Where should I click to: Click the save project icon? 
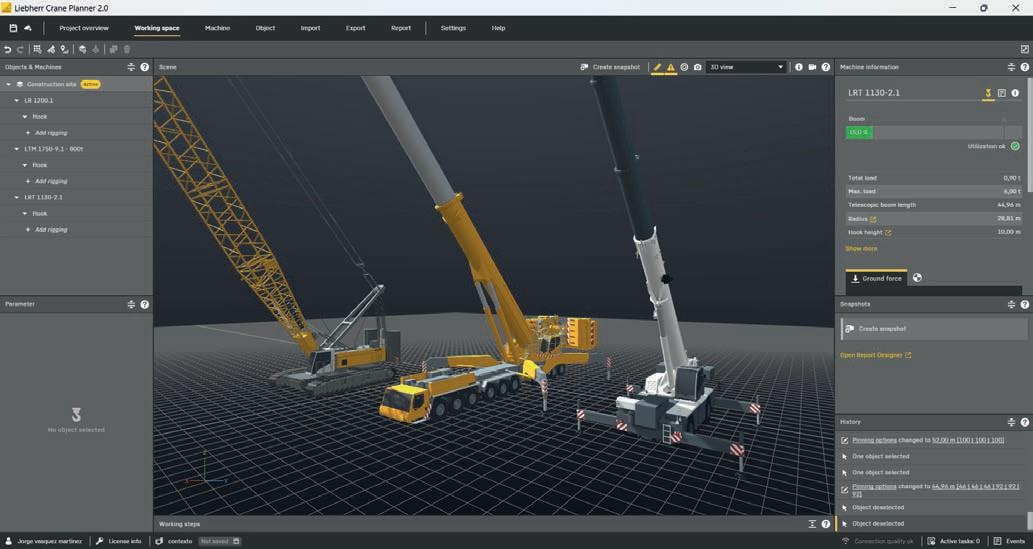click(13, 28)
